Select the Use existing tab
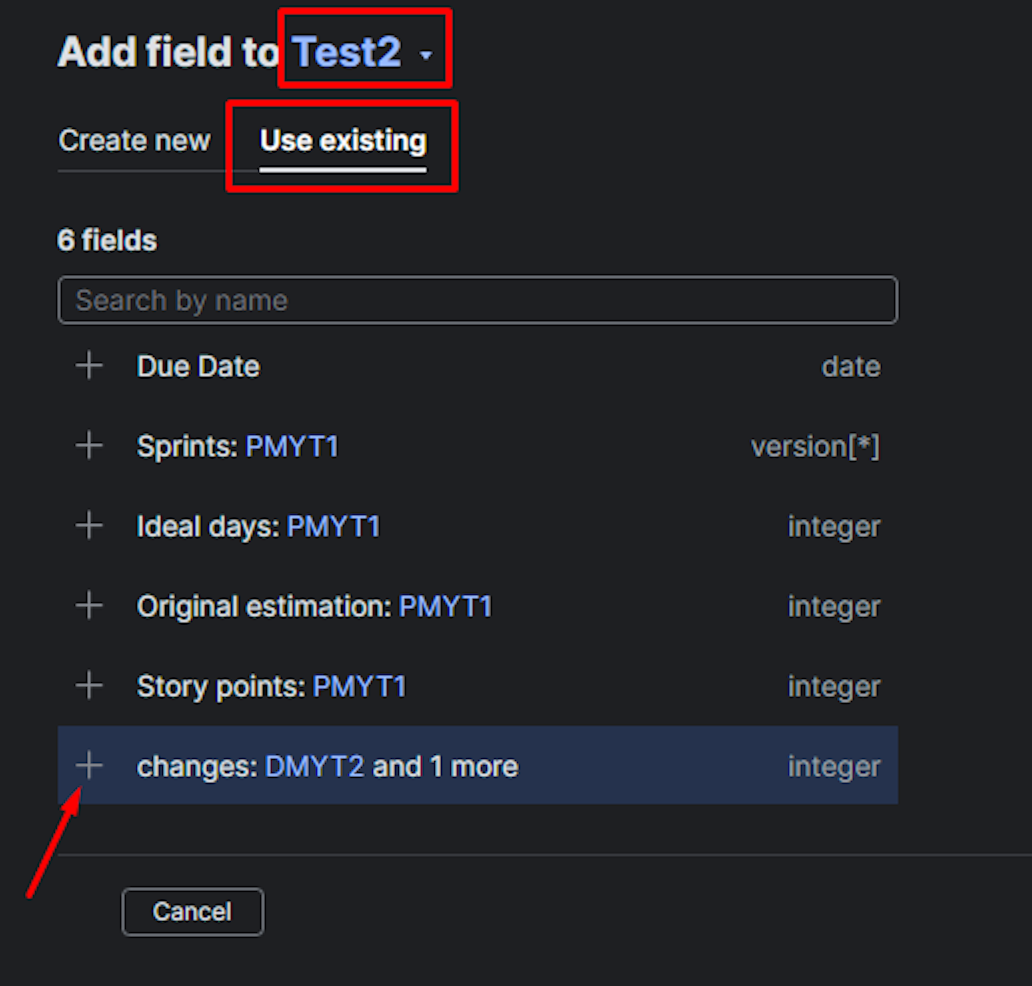1032x986 pixels. pyautogui.click(x=343, y=140)
